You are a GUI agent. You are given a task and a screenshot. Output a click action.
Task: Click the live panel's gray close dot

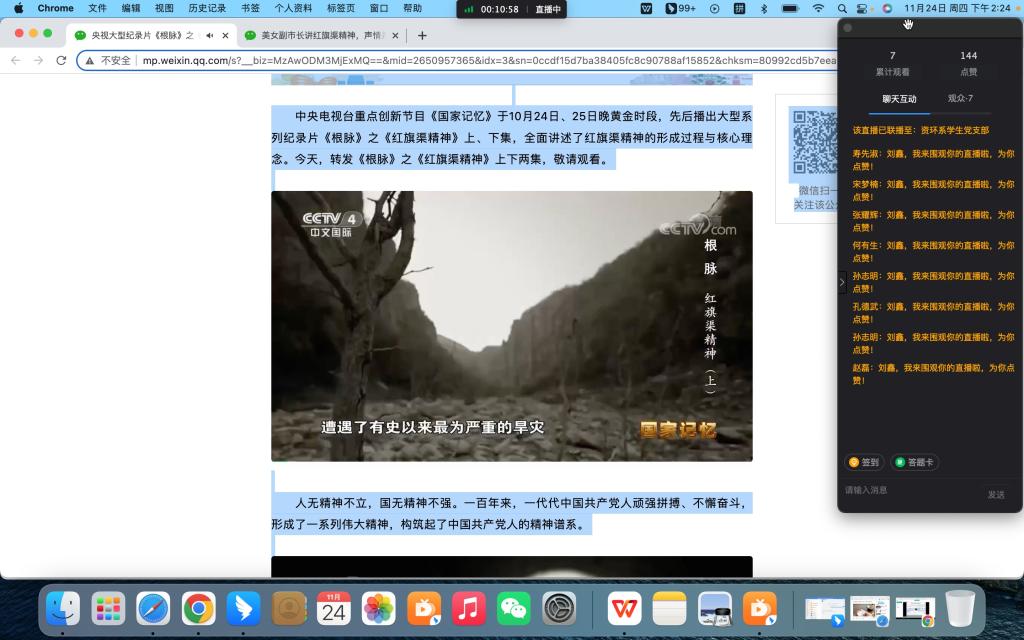848,27
